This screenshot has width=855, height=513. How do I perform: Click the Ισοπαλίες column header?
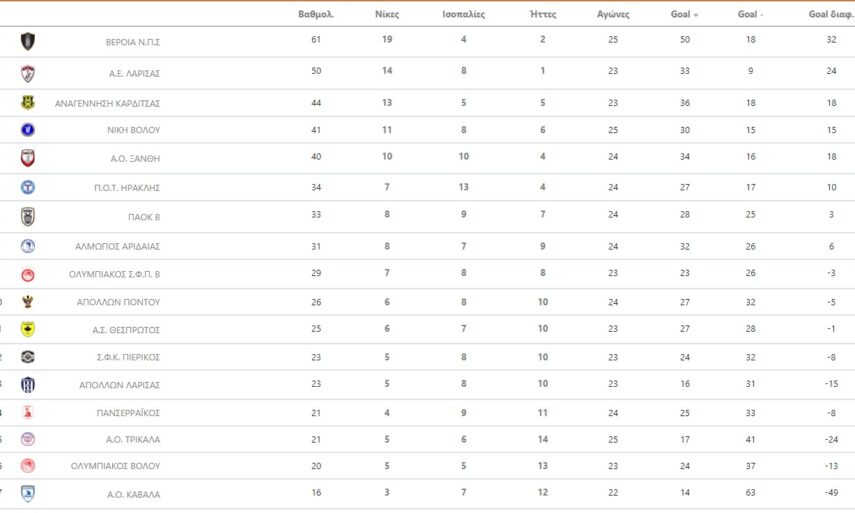point(463,15)
